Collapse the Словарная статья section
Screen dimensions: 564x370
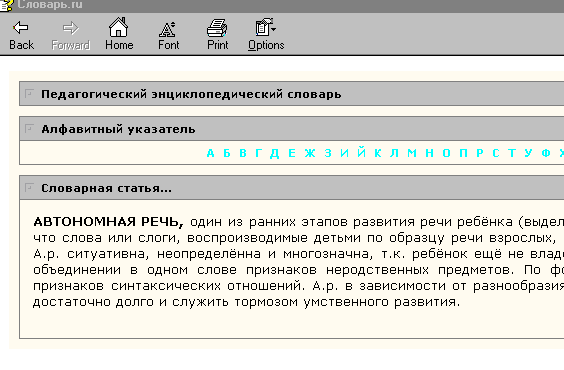tap(29, 187)
